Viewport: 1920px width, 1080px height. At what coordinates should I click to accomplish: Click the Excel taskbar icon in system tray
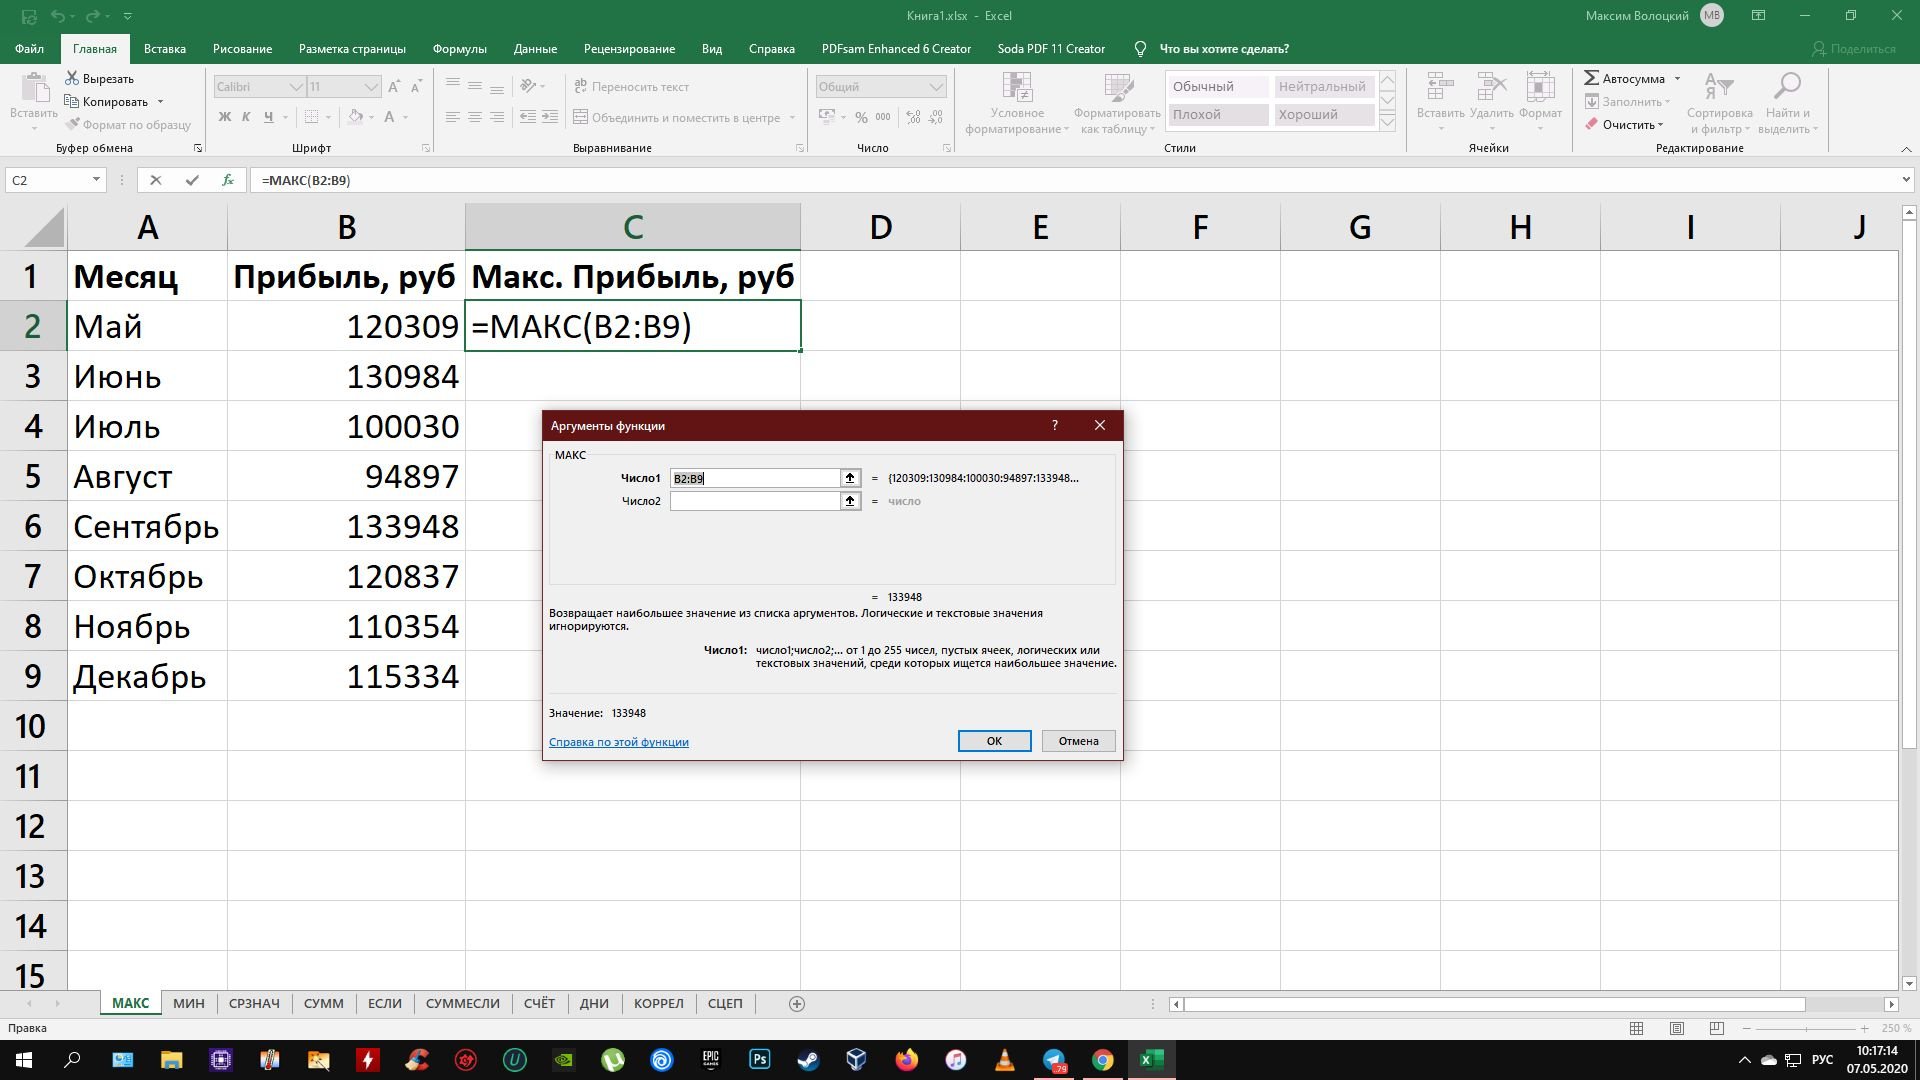pos(1151,1059)
